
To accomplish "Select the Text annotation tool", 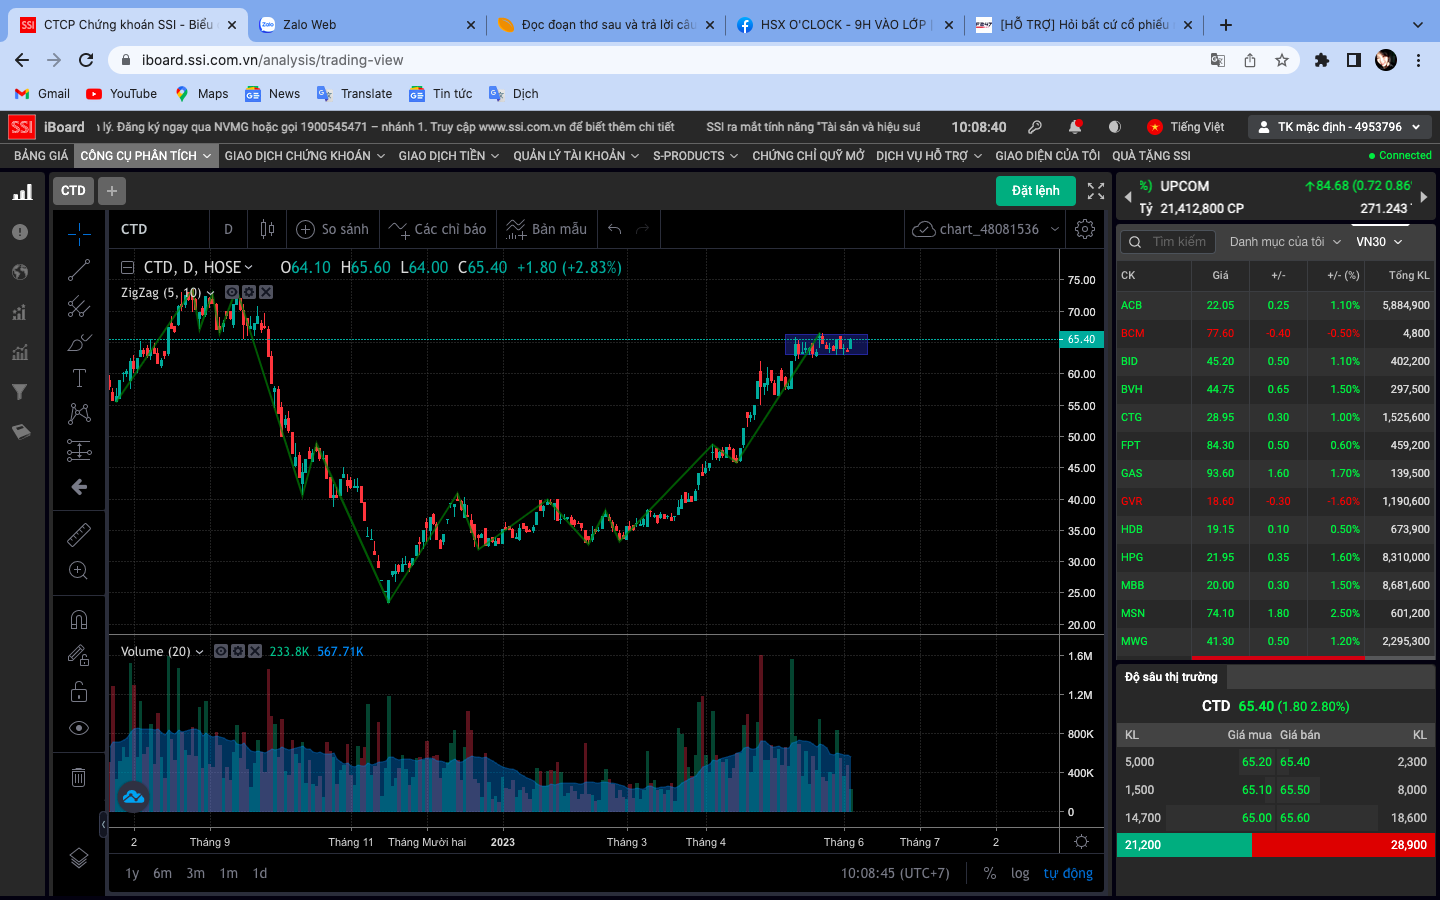I will 79,378.
